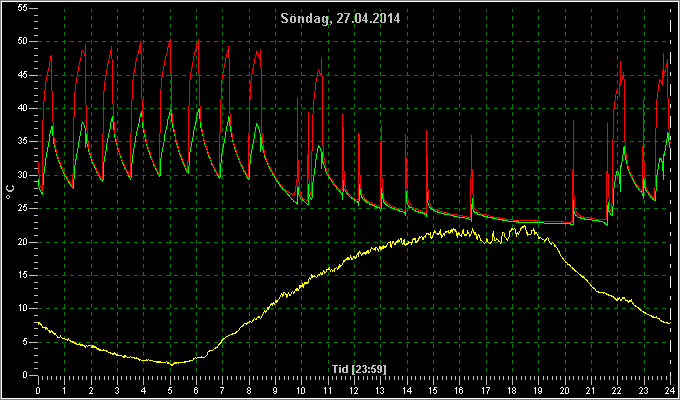Select hour 22 on the time axis
The height and width of the screenshot is (400, 680).
pos(618,390)
